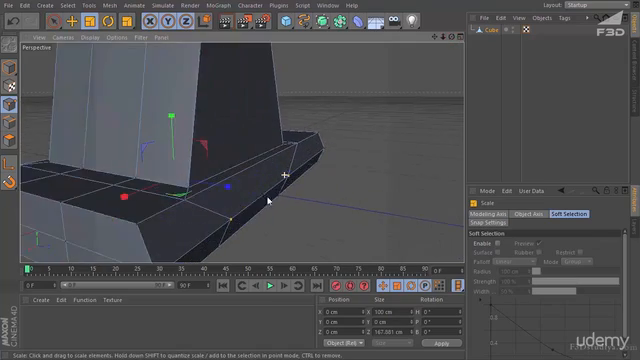This screenshot has height=360, width=640.
Task: Adjust the Strength slider
Action: [x=575, y=281]
